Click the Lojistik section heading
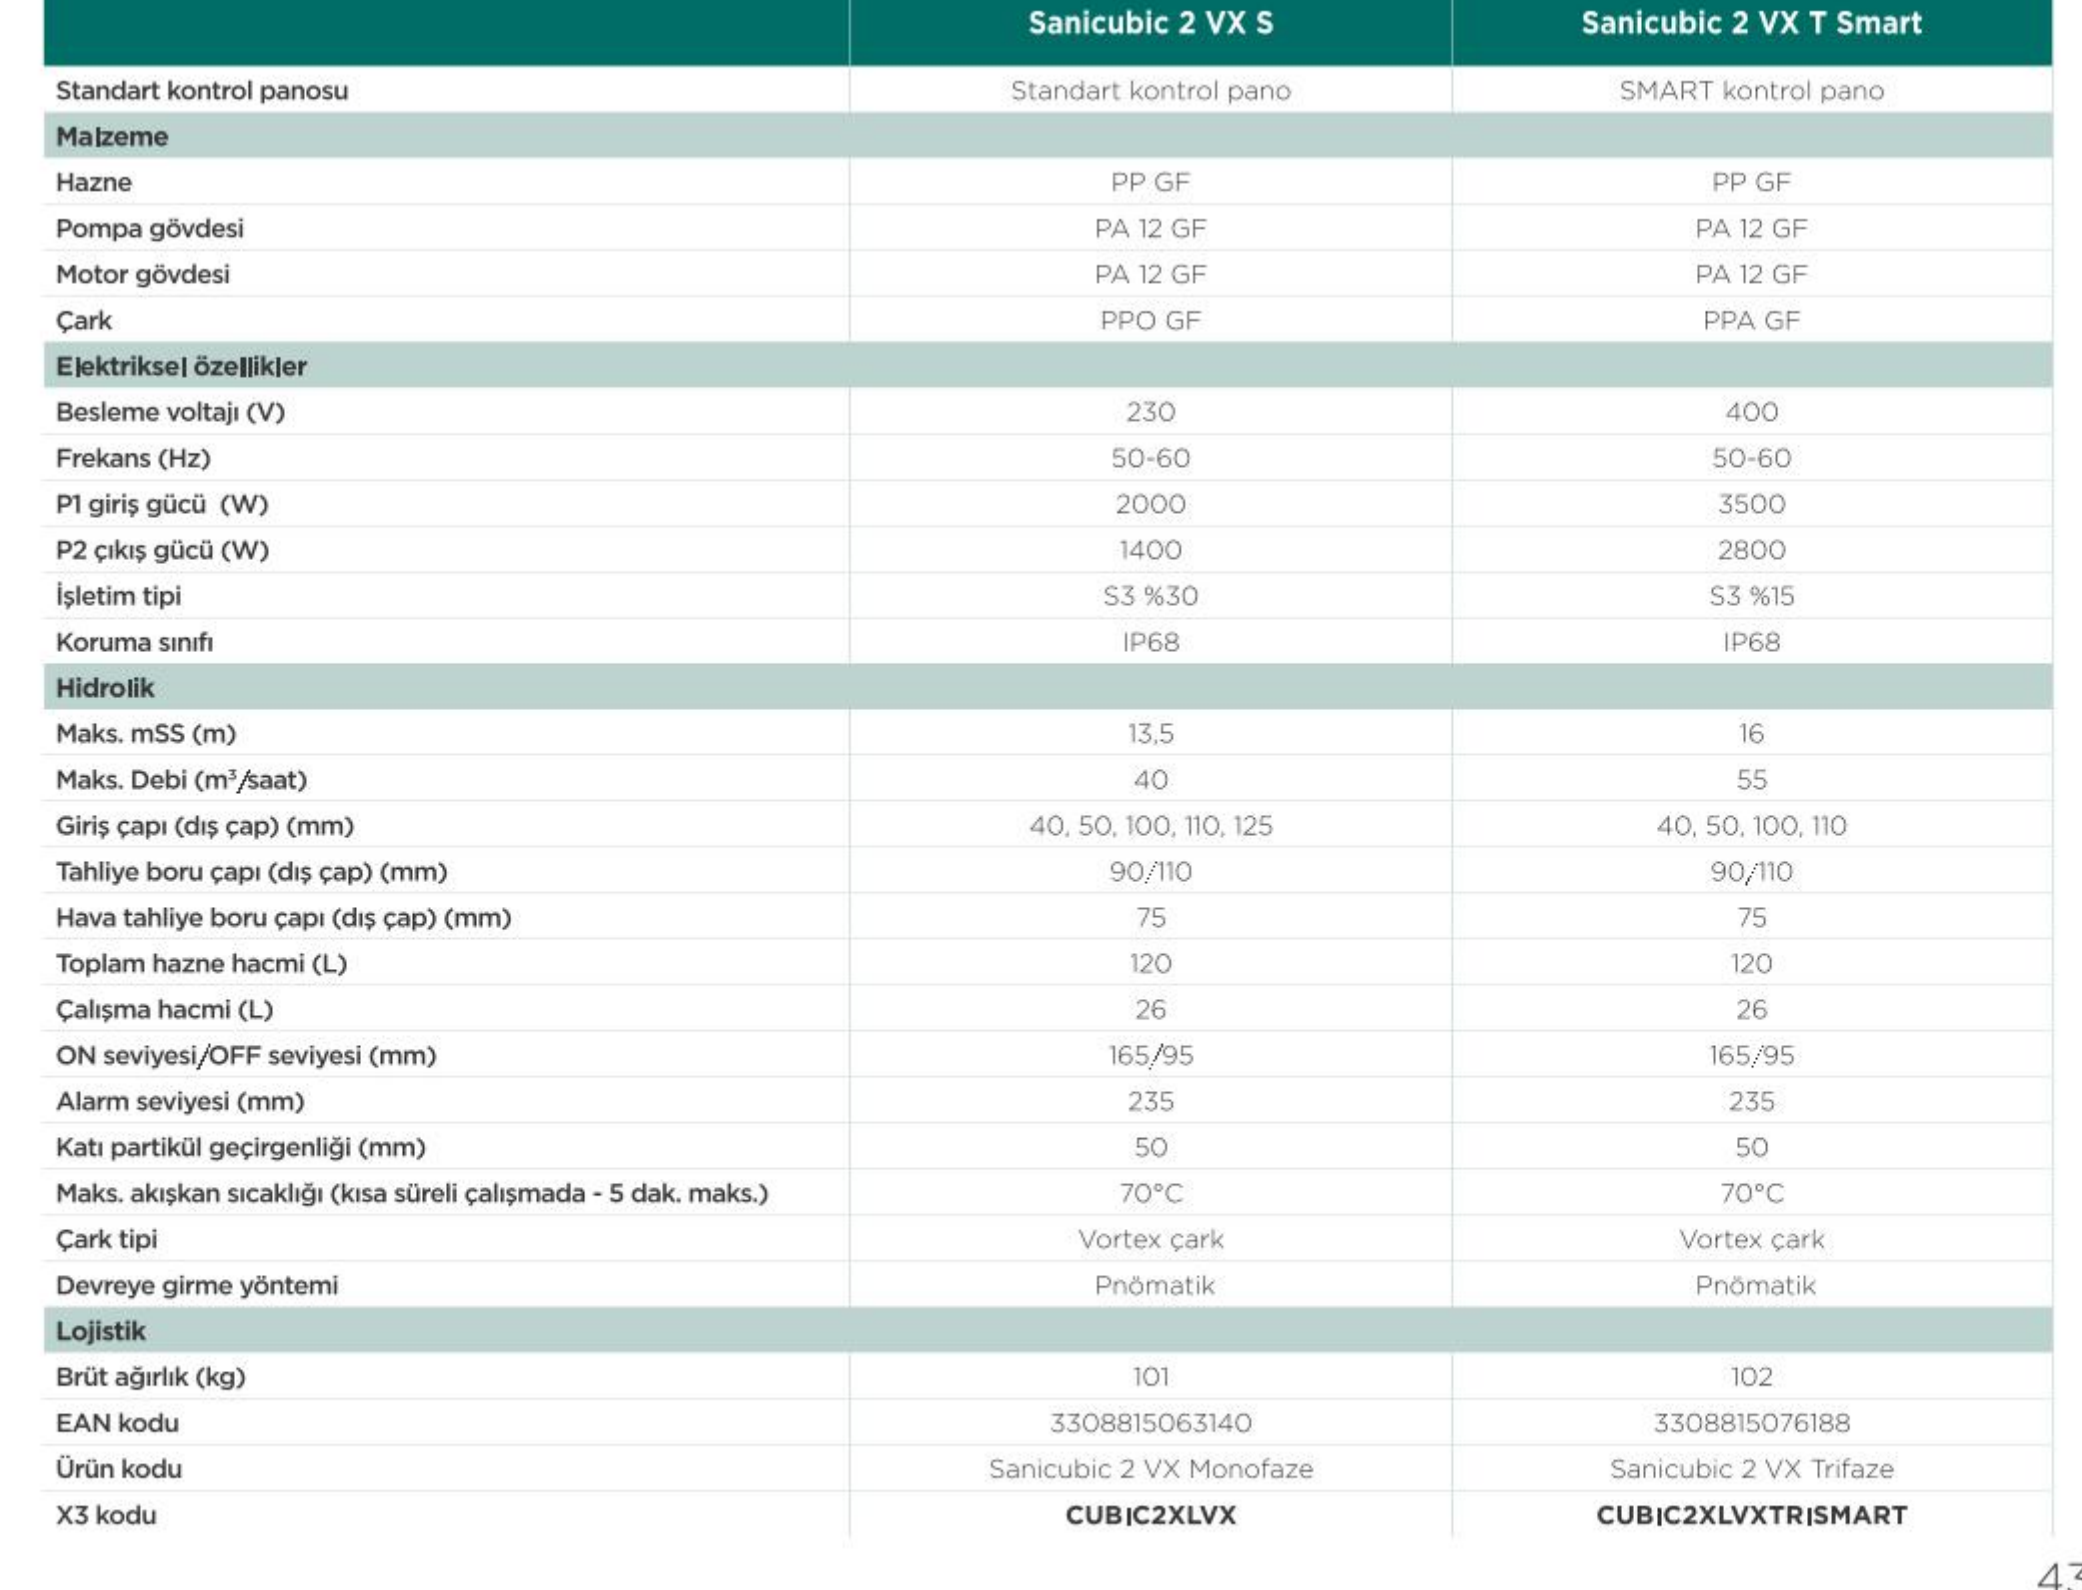Image resolution: width=2082 pixels, height=1590 pixels. click(100, 1332)
